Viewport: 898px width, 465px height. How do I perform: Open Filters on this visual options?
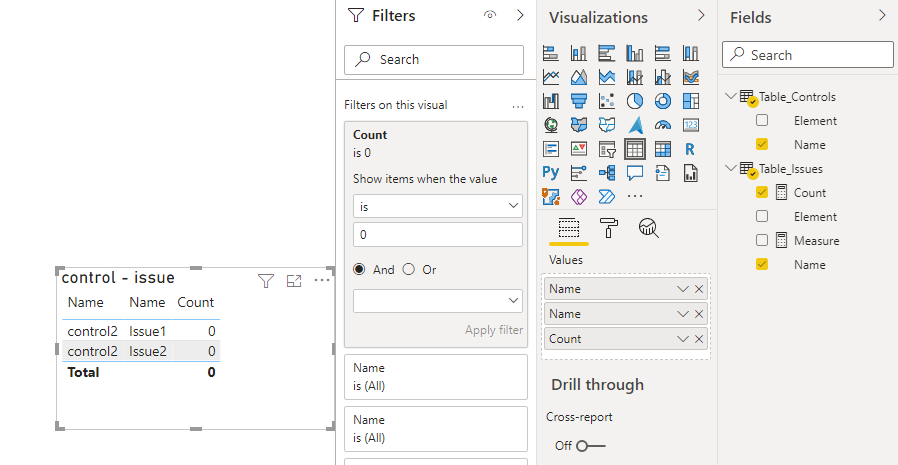[x=518, y=106]
